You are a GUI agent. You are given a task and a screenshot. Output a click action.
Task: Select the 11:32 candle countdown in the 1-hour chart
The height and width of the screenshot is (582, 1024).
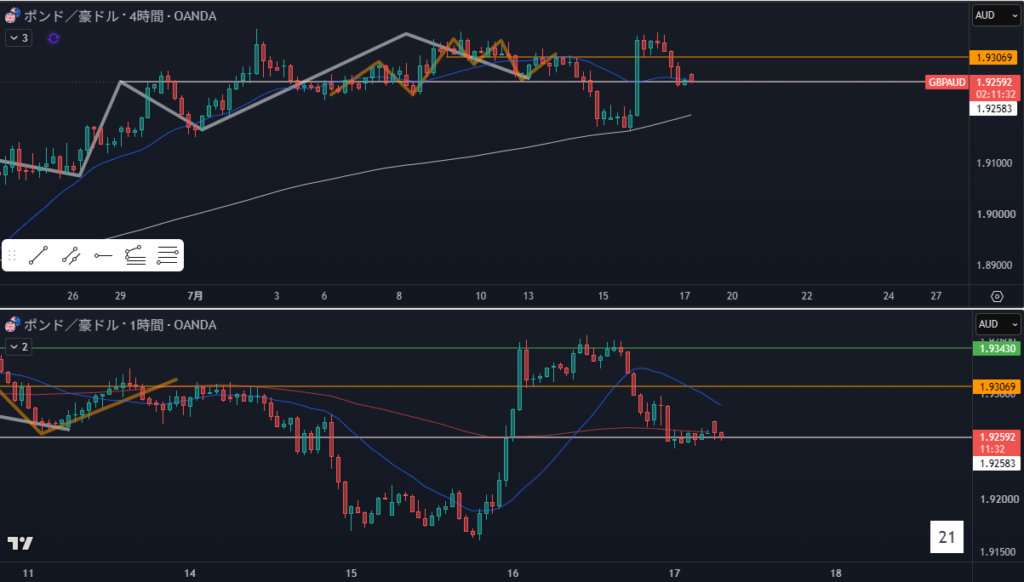pyautogui.click(x=993, y=449)
